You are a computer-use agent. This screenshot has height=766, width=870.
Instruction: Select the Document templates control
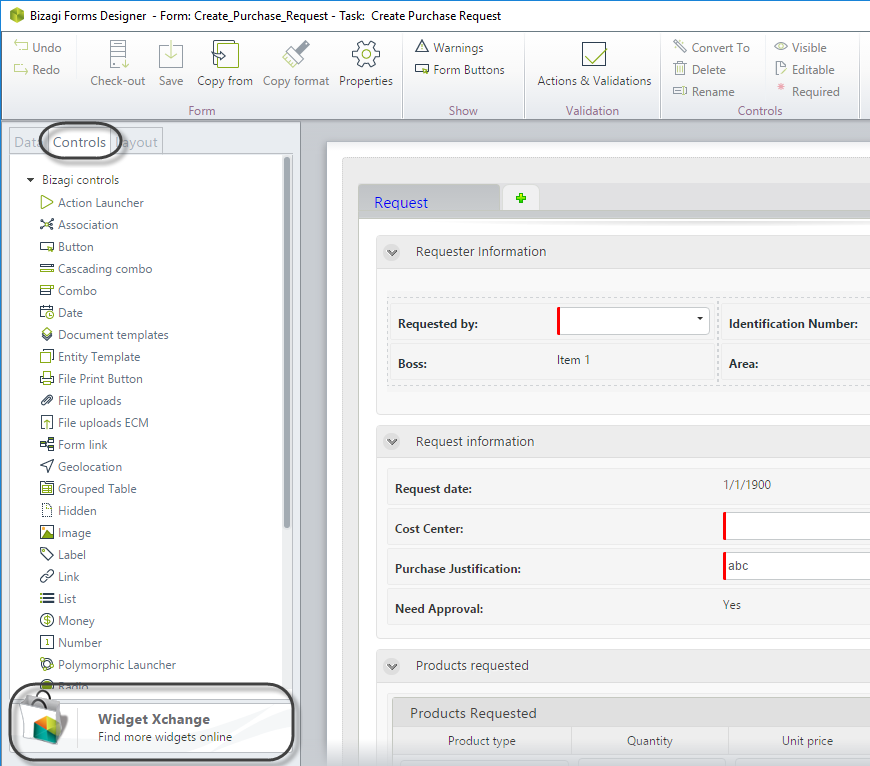(x=104, y=334)
